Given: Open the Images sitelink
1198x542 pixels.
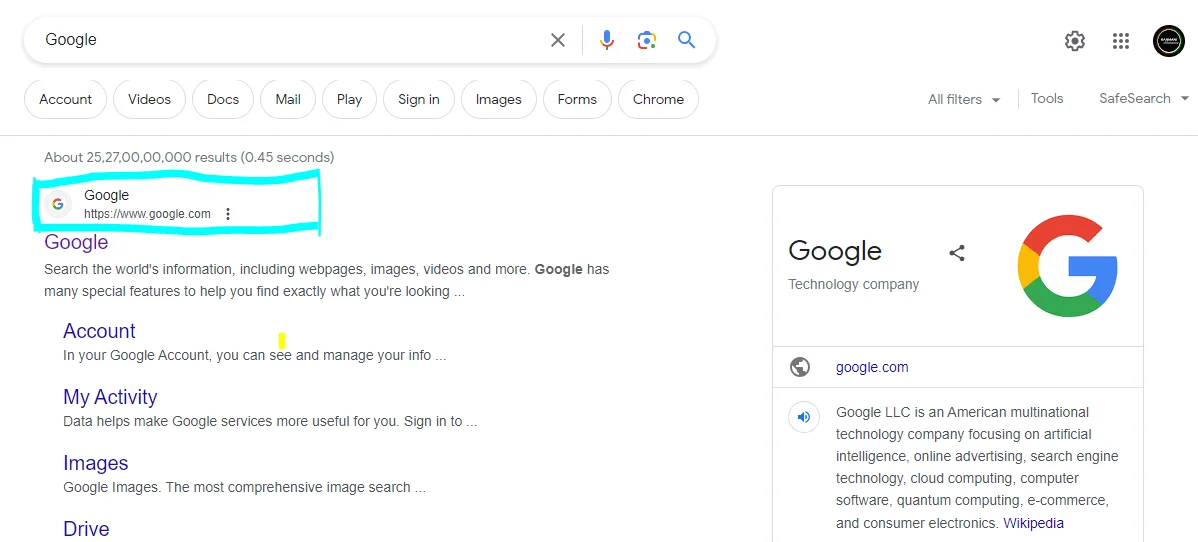Looking at the screenshot, I should tap(96, 463).
